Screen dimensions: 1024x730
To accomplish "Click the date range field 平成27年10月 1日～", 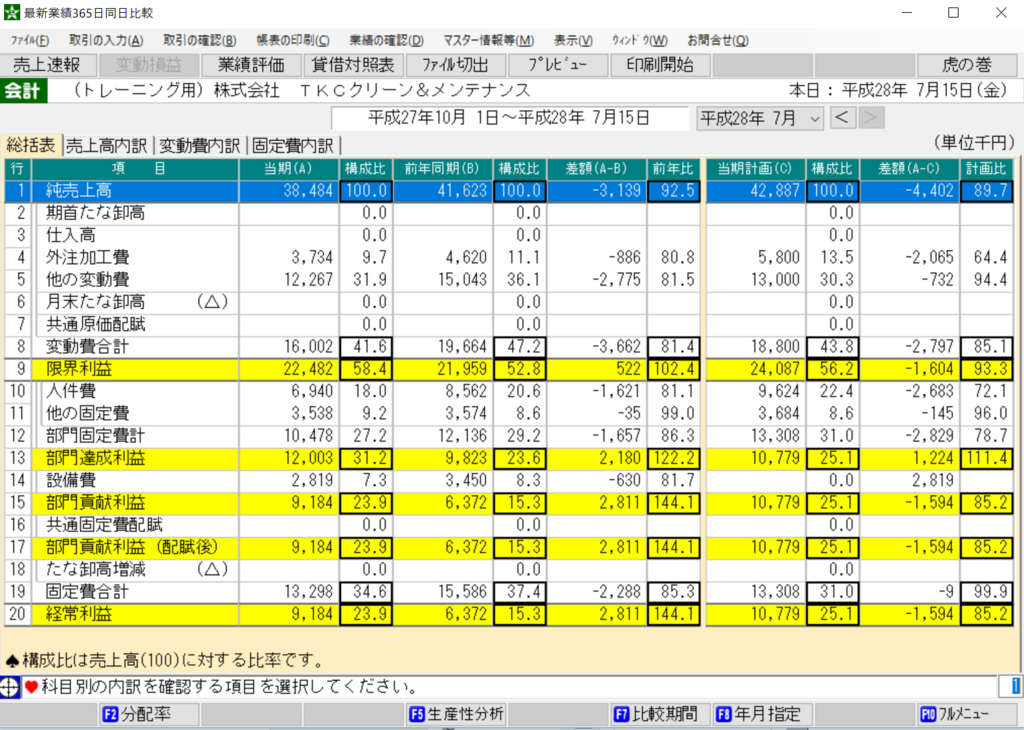I will [x=509, y=118].
